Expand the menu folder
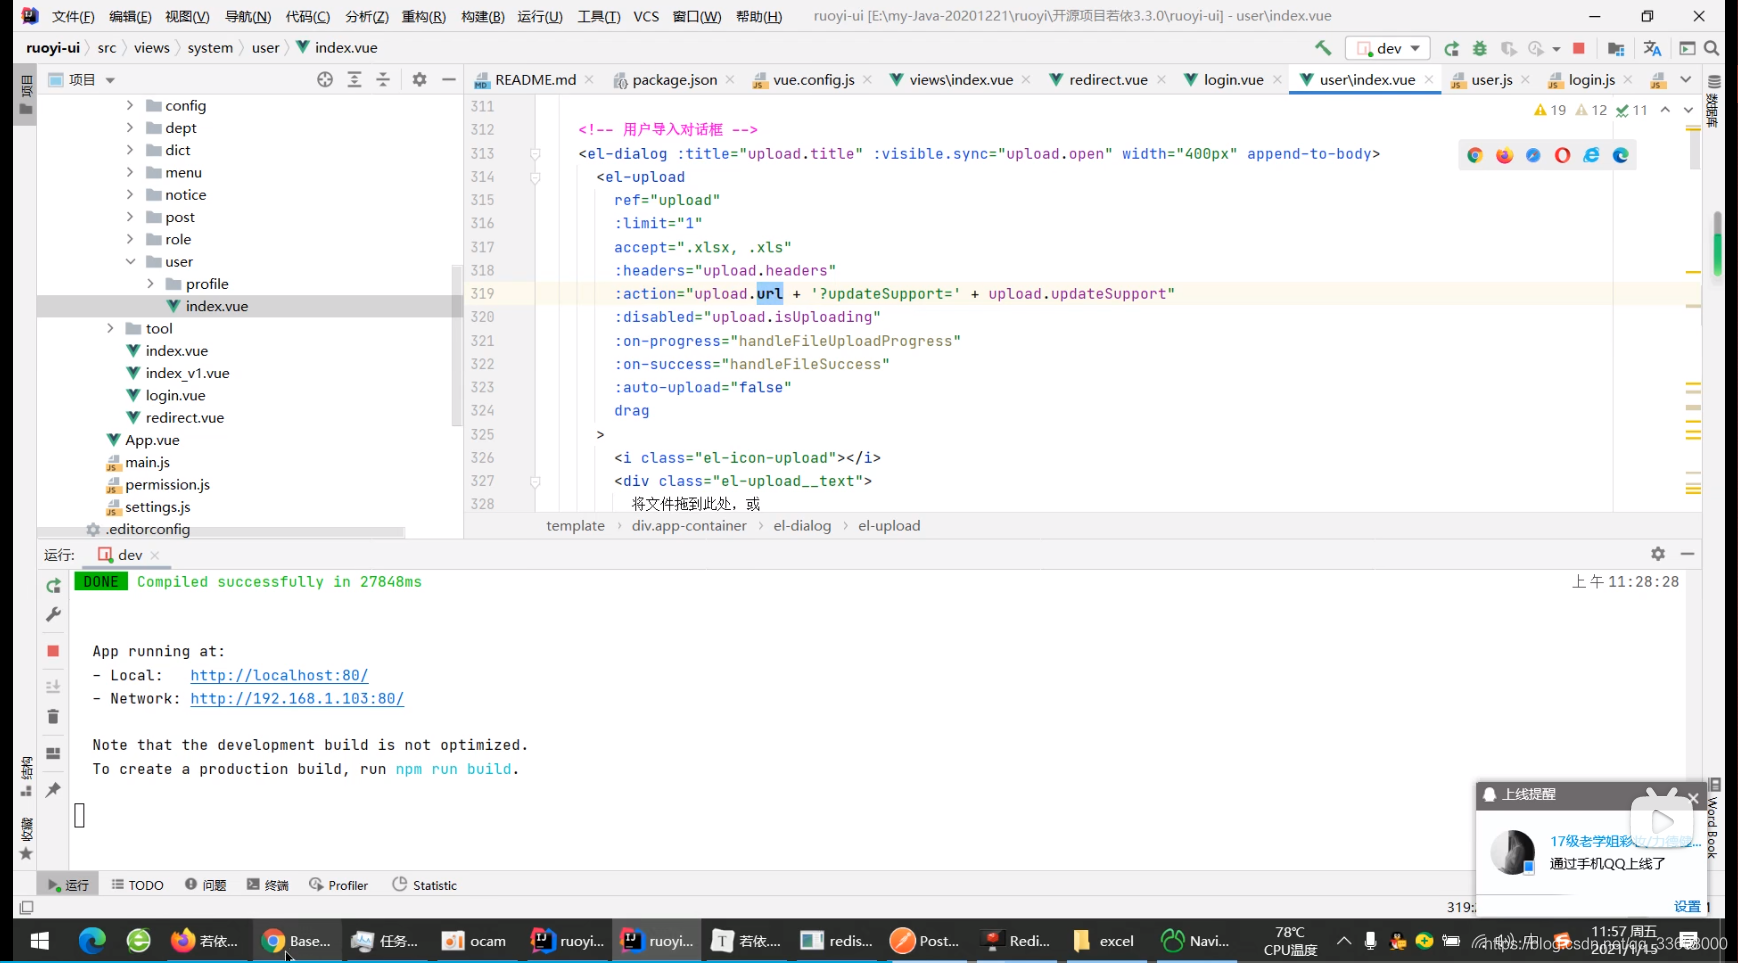 pyautogui.click(x=130, y=172)
